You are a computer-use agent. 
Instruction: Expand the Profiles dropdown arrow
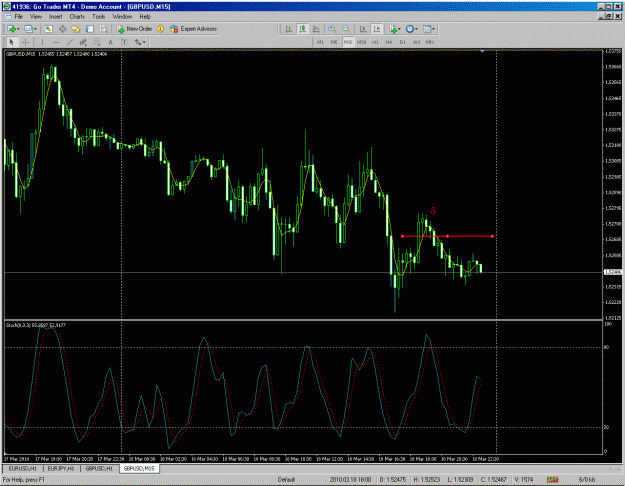click(35, 29)
